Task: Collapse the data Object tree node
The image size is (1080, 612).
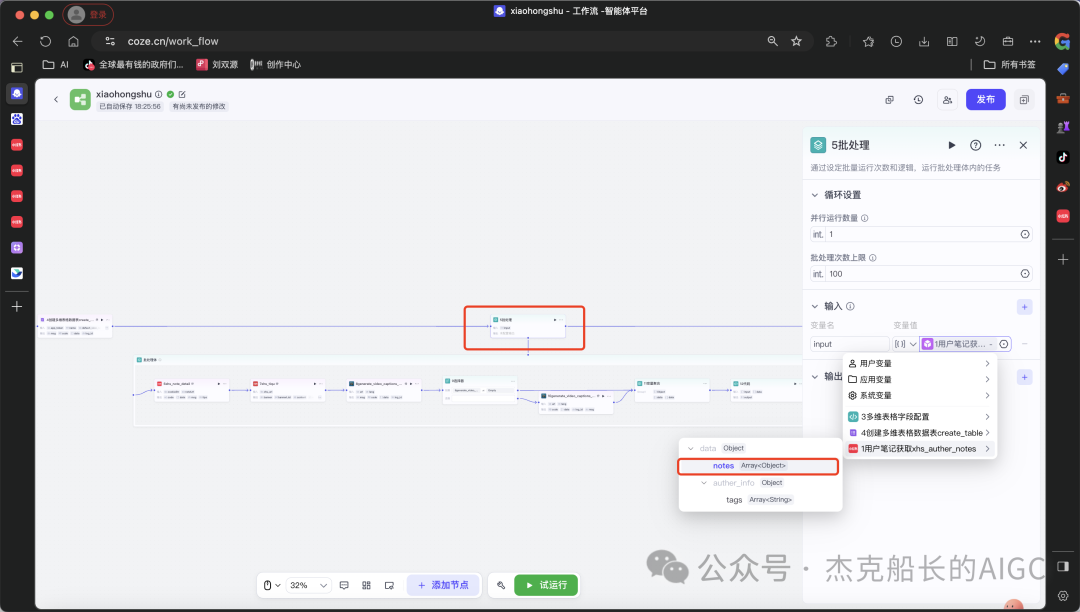Action: tap(690, 448)
